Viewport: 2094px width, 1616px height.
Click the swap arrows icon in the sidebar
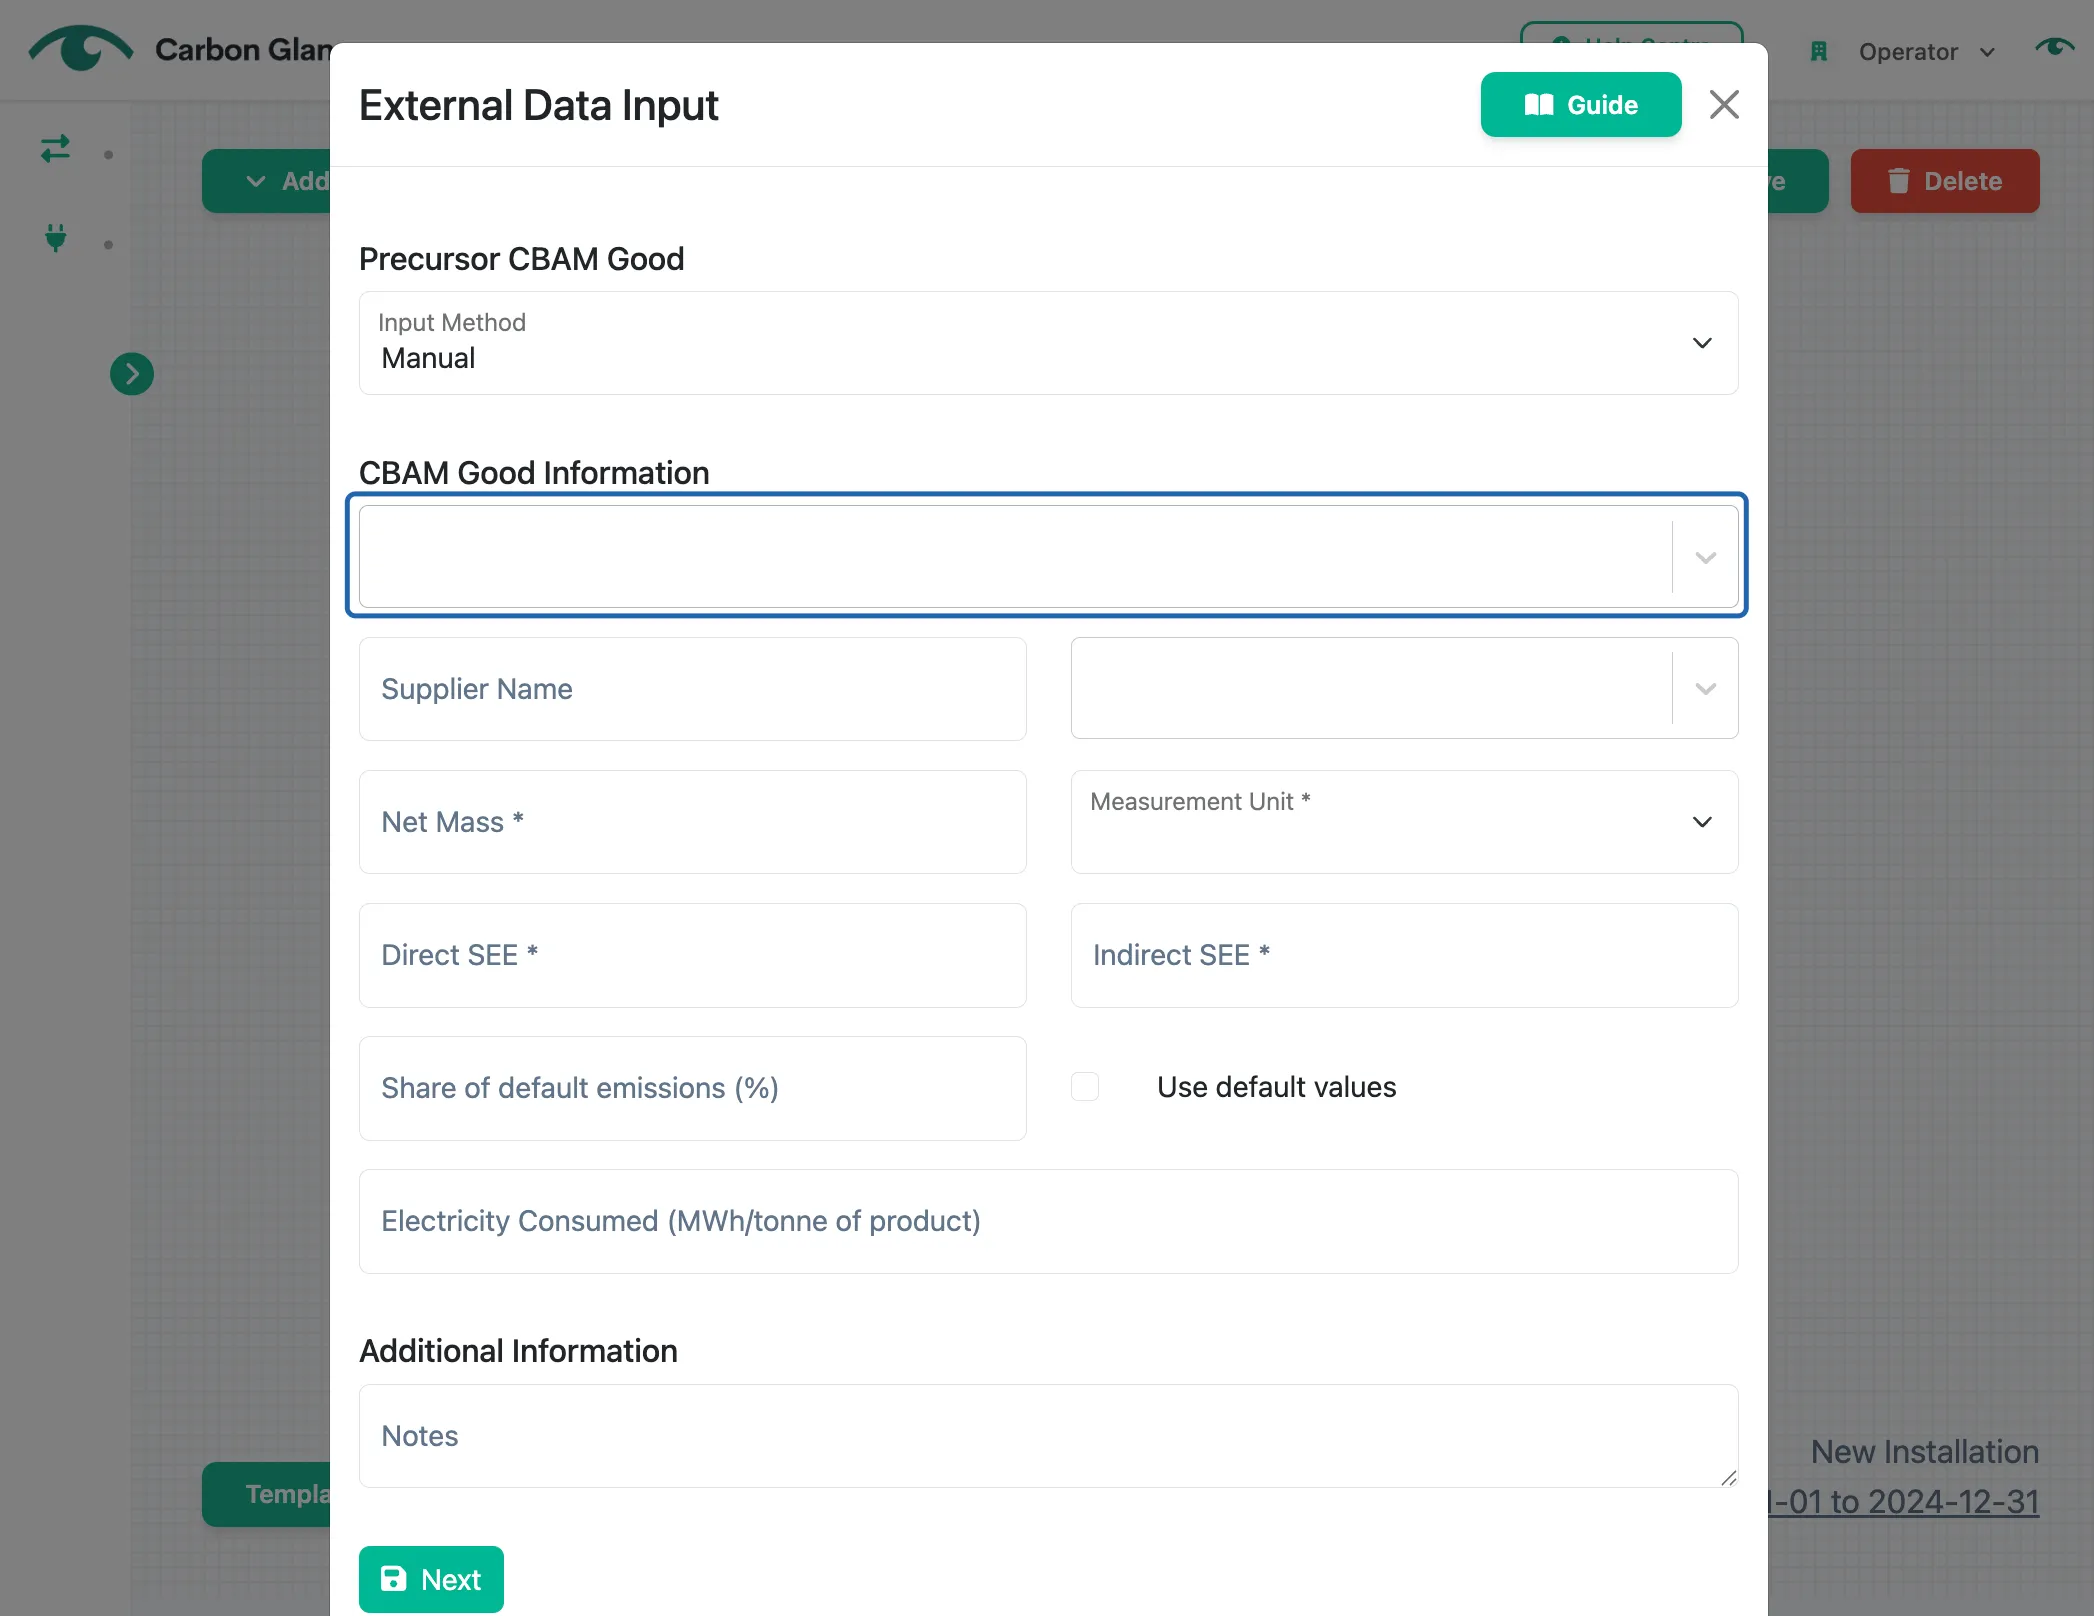point(55,149)
